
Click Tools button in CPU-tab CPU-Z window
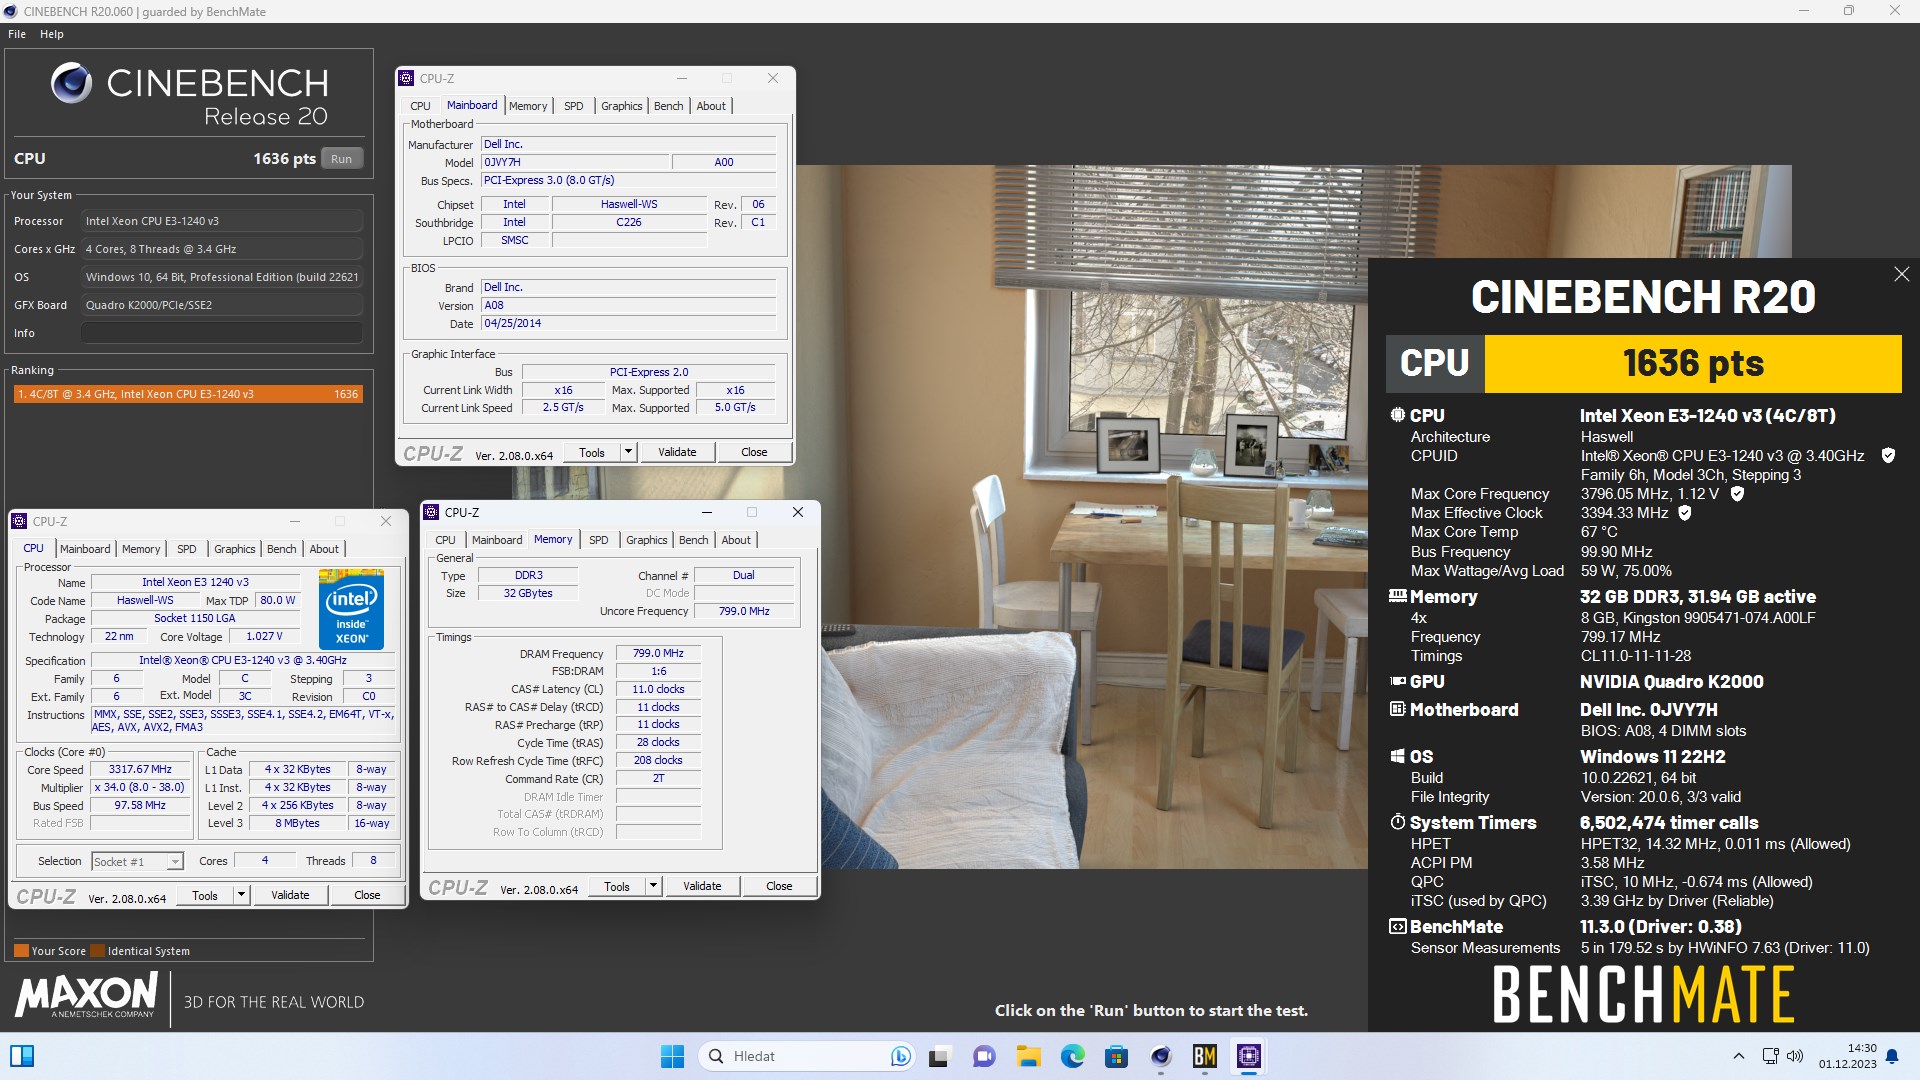click(205, 895)
